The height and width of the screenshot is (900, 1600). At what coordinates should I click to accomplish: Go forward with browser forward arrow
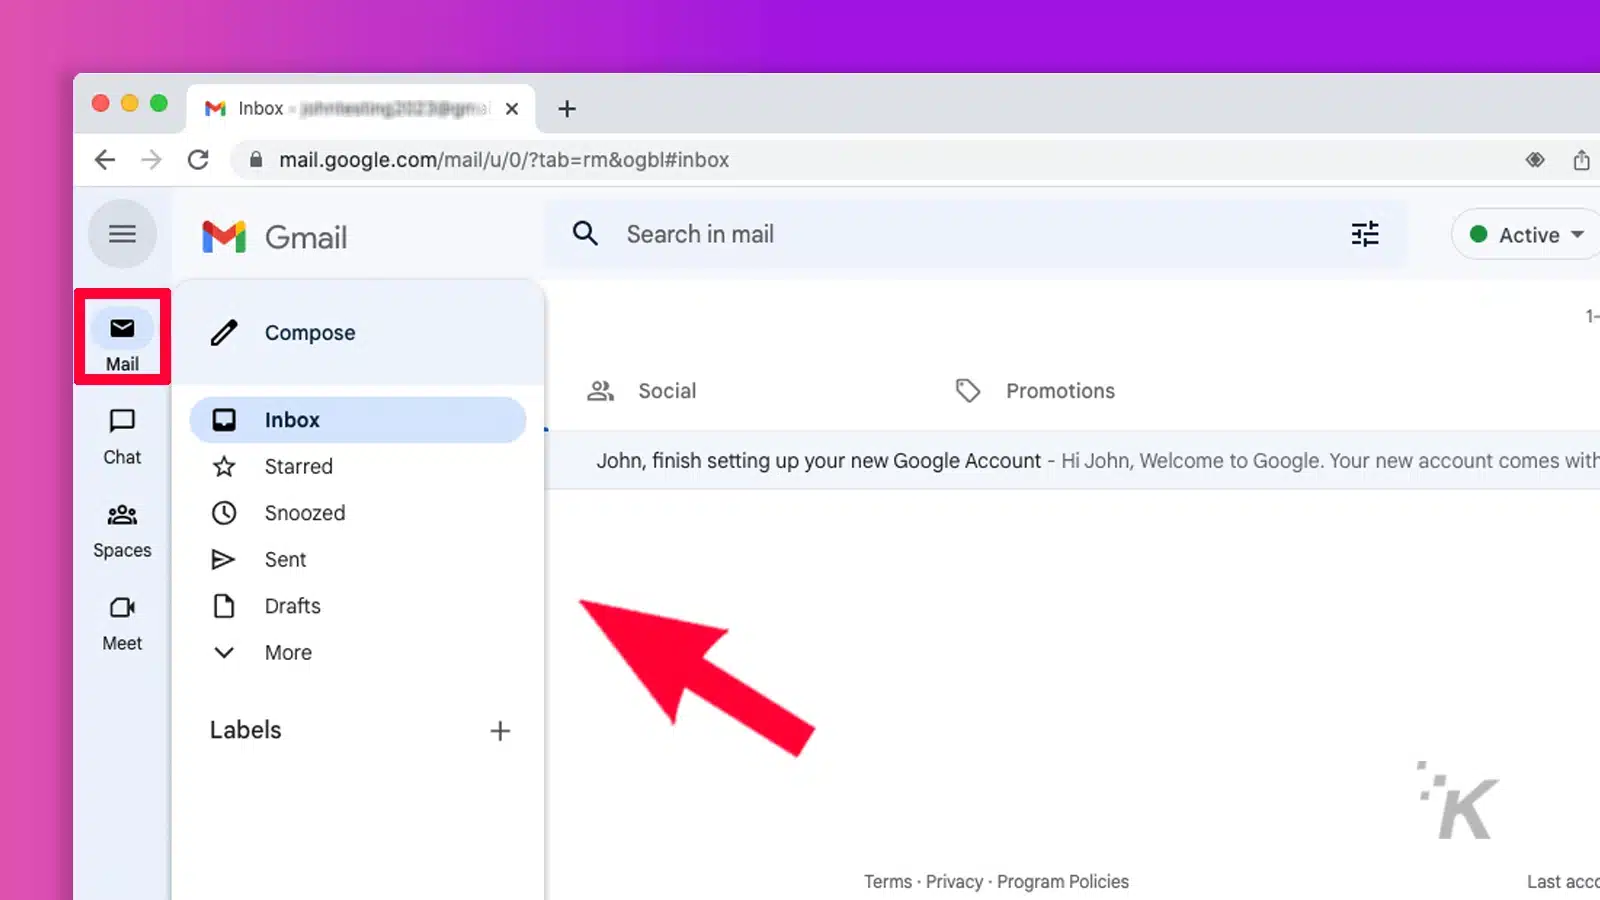coord(151,160)
